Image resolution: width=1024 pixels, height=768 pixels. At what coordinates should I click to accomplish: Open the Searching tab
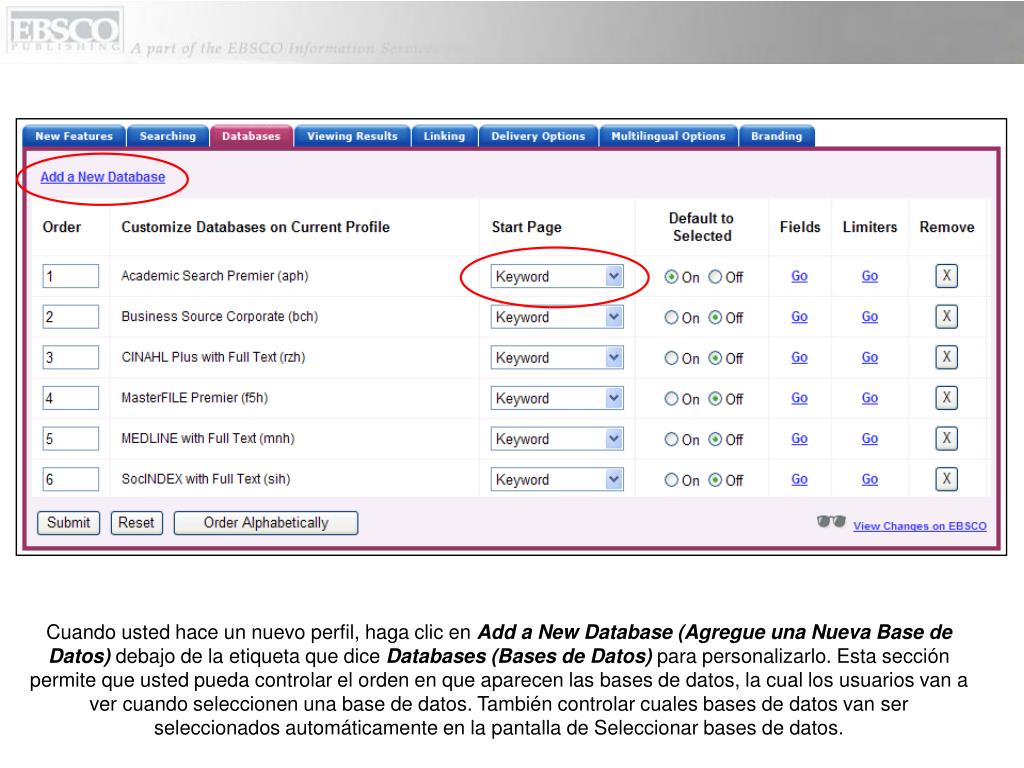(x=168, y=136)
